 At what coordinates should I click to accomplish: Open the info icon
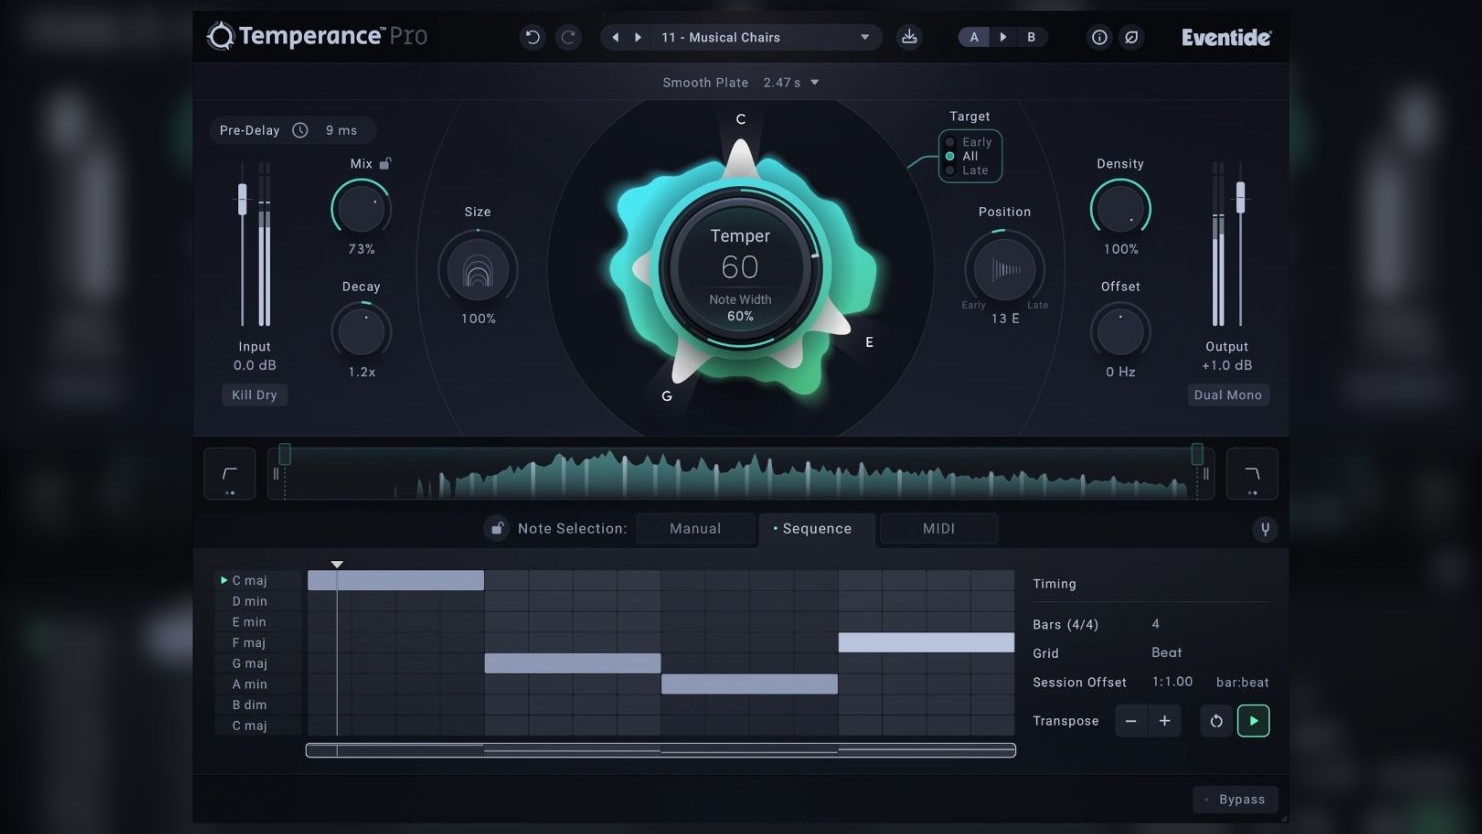[1099, 37]
